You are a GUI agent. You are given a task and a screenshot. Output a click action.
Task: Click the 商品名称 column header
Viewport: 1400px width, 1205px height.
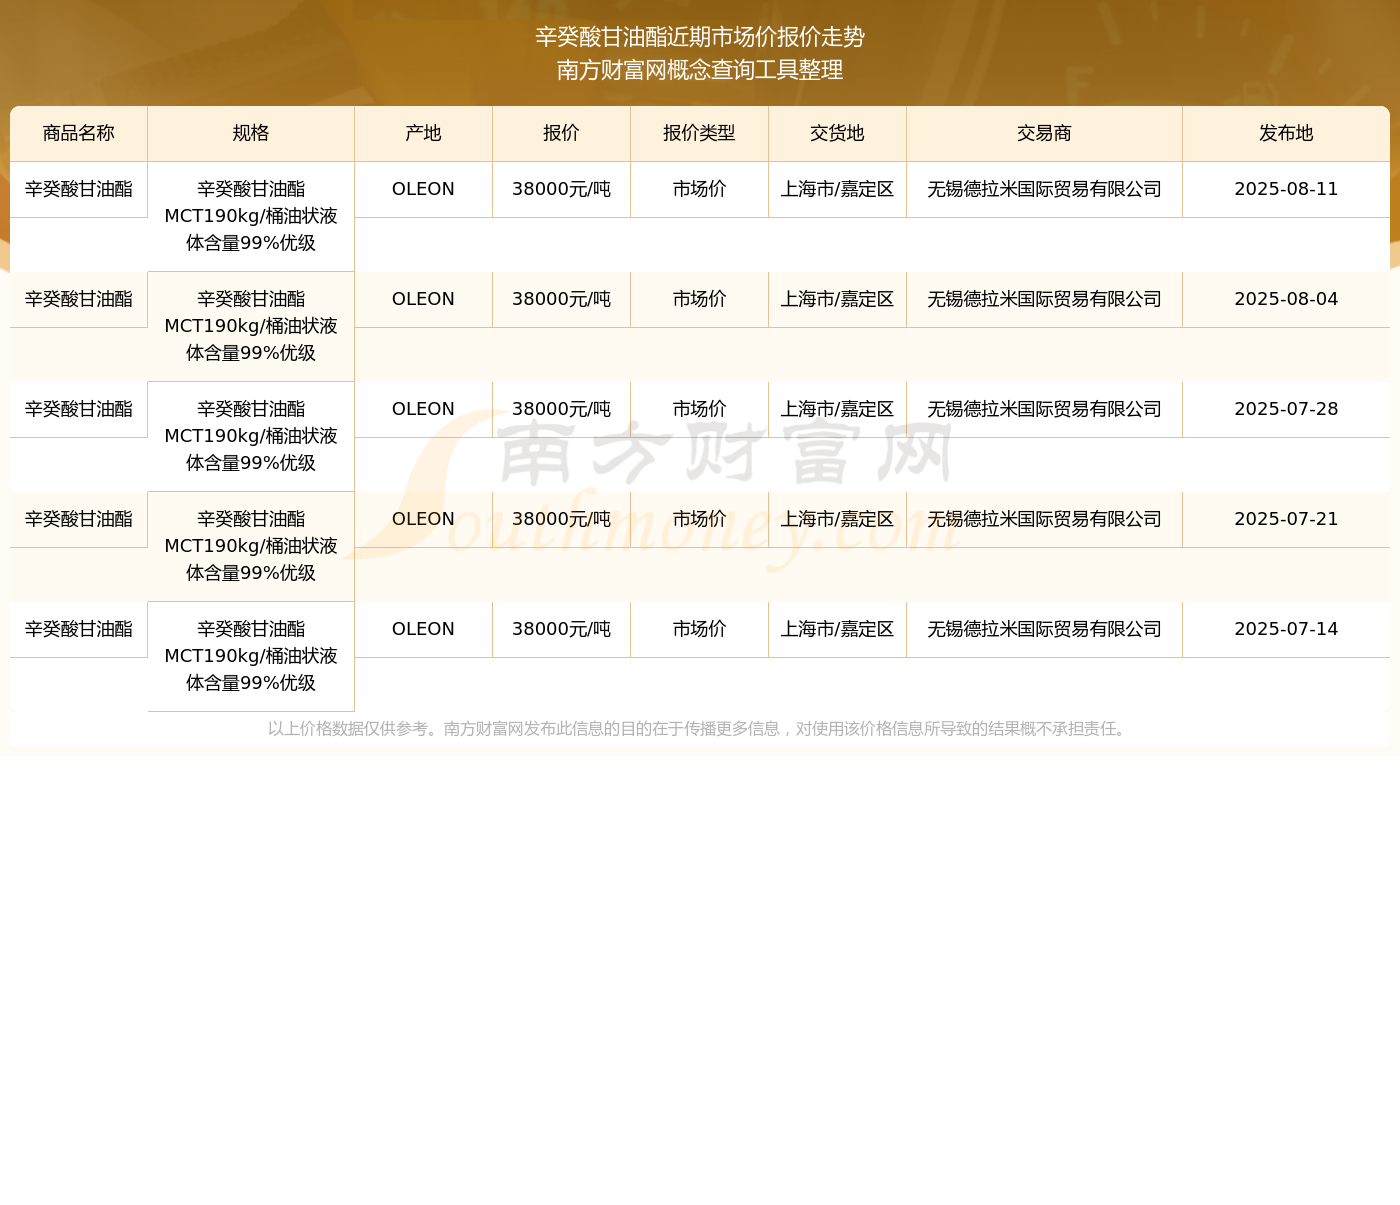point(79,134)
